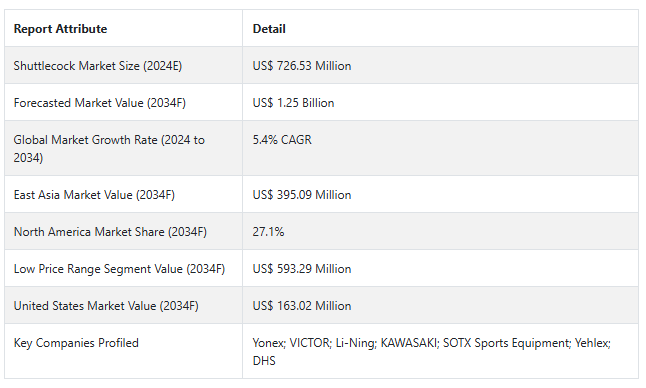Click the KAWASAKI company name text
This screenshot has width=646, height=388.
[x=409, y=343]
